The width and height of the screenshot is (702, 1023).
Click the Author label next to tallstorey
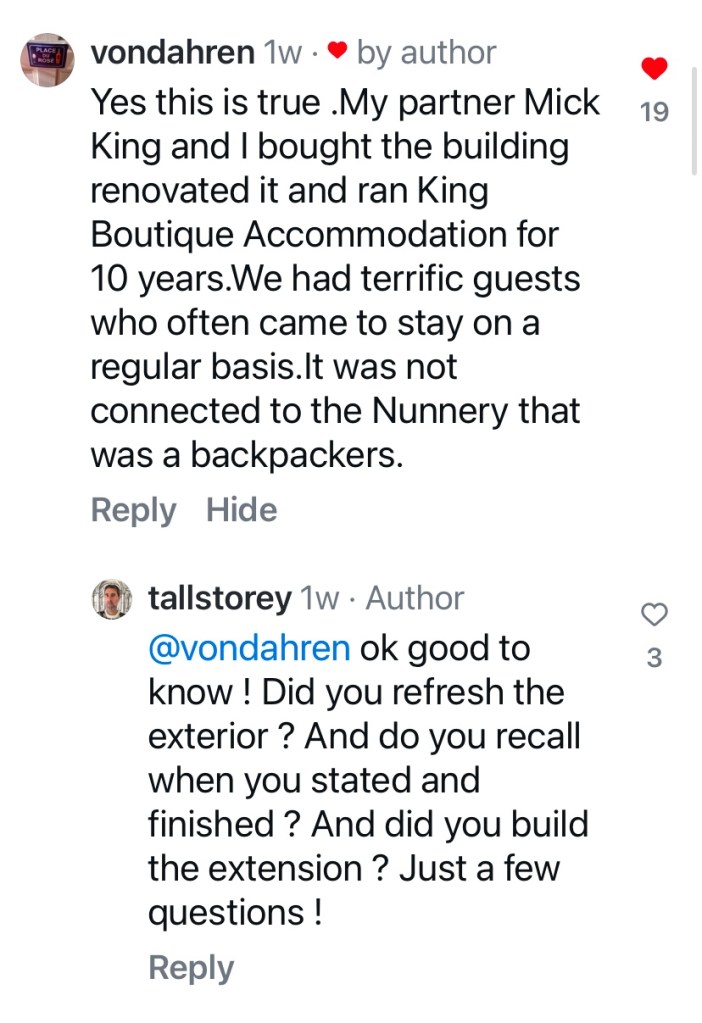(x=415, y=599)
